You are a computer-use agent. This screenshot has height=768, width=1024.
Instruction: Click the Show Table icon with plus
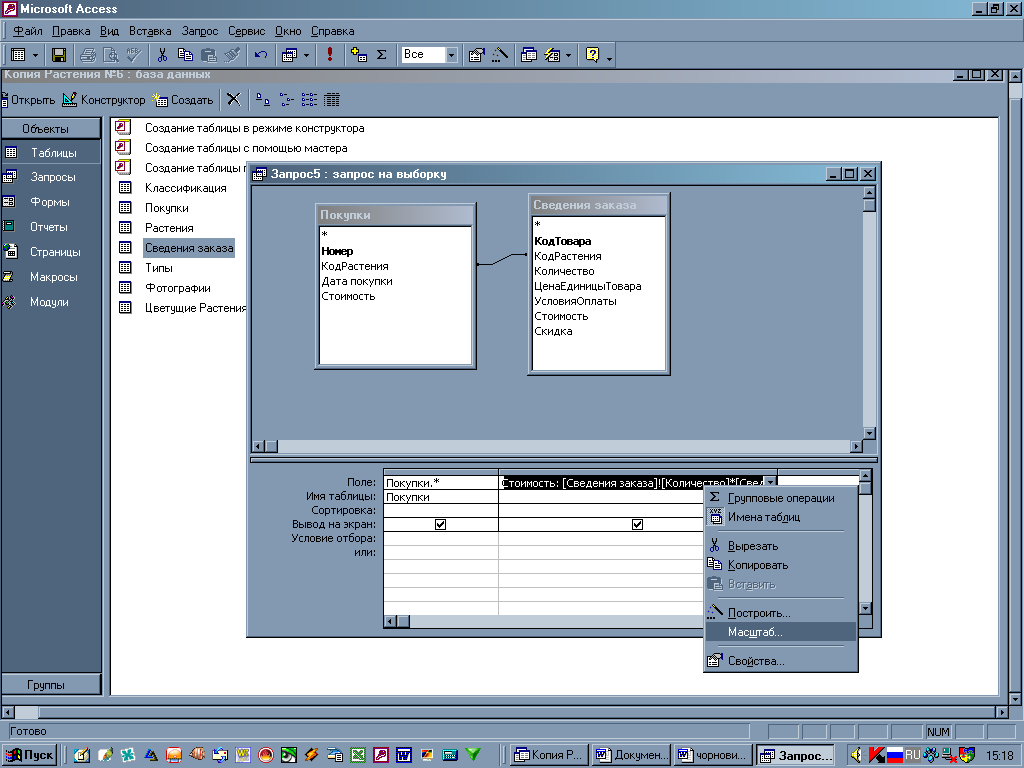point(359,56)
